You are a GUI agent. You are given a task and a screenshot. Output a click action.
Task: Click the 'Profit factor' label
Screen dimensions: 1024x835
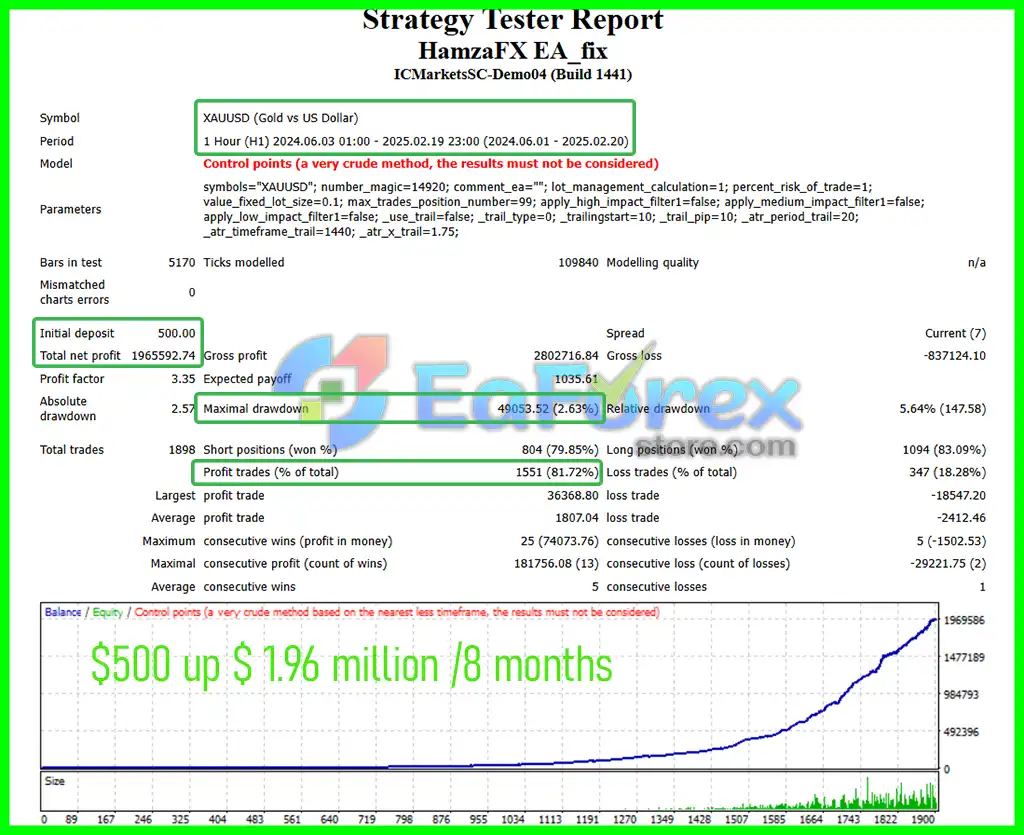(72, 379)
